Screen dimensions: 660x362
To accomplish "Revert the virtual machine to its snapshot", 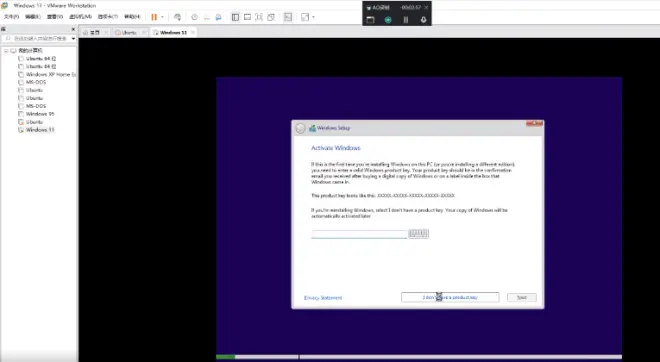I will click(x=206, y=17).
